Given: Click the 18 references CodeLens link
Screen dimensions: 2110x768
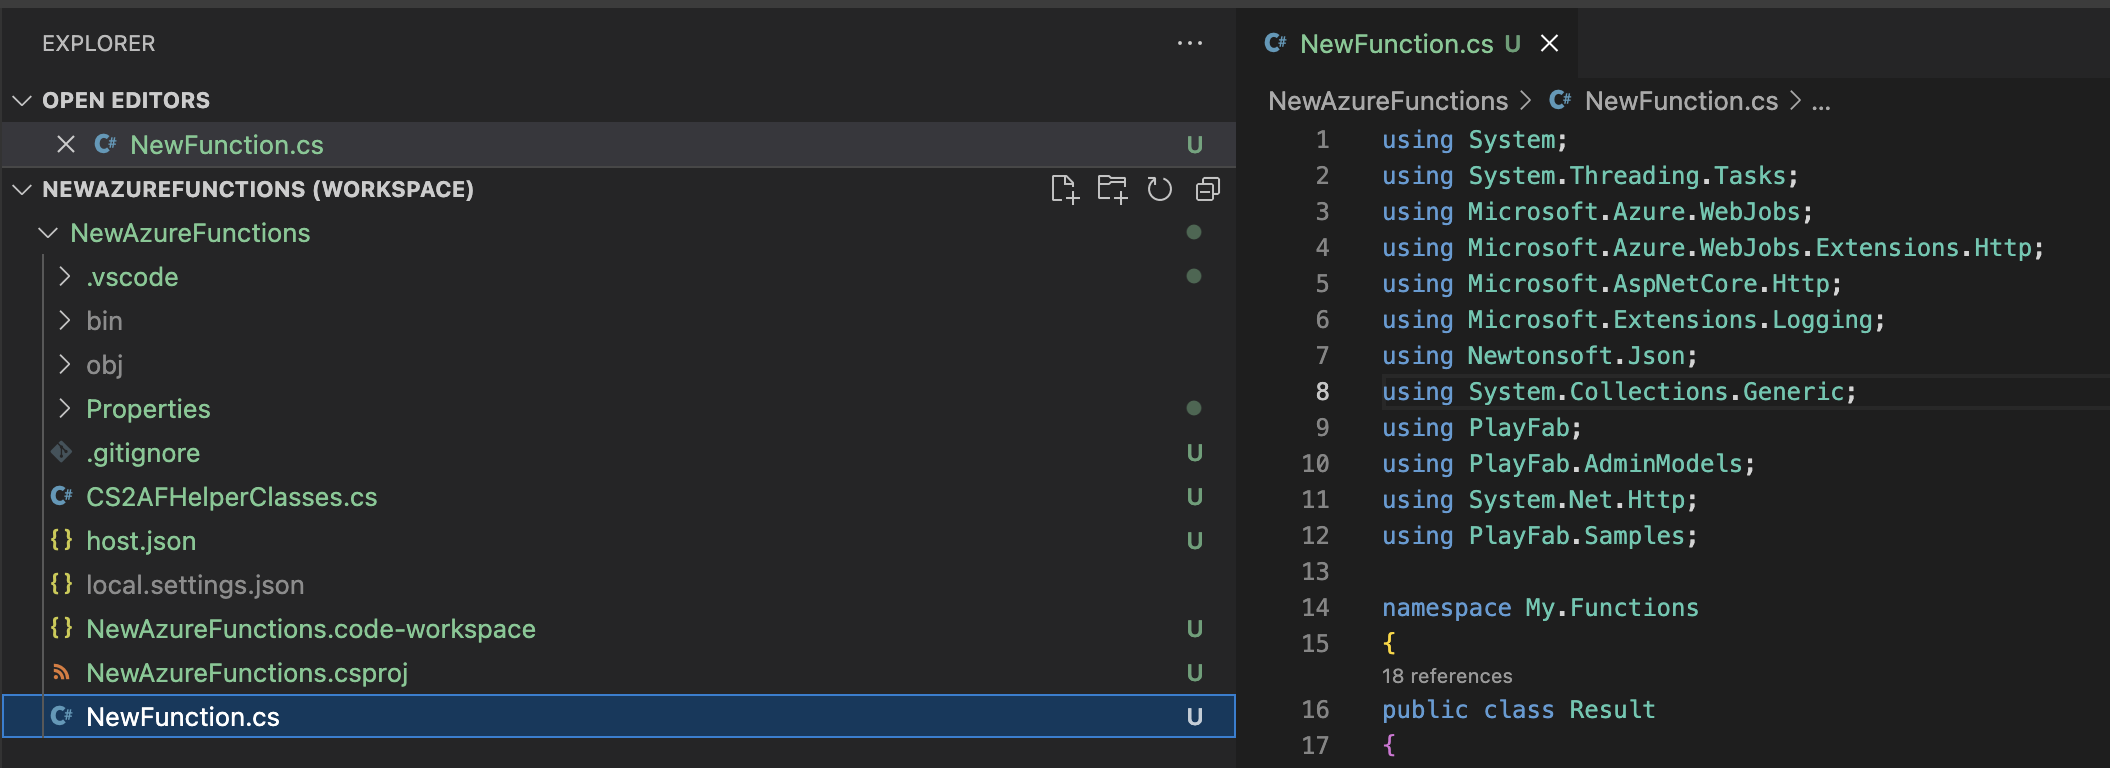Looking at the screenshot, I should (1447, 676).
